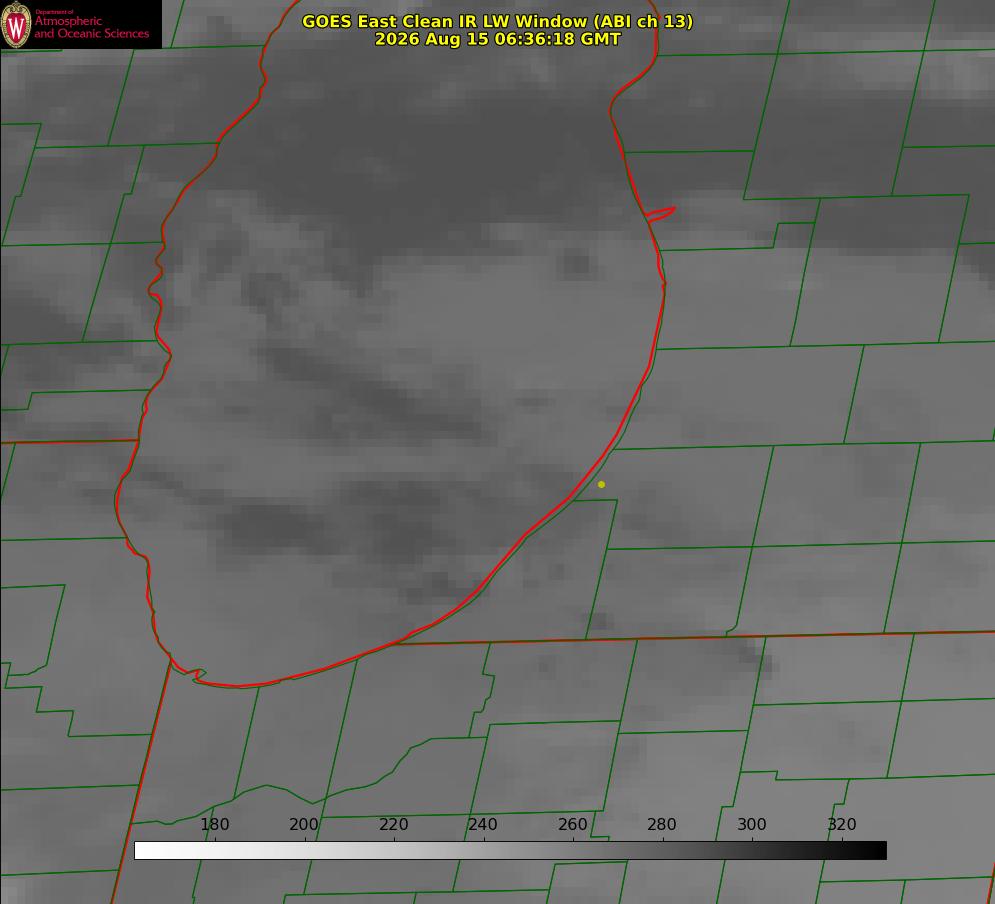This screenshot has height=904, width=995.
Task: Click the small 'Department of' text
Action: click(54, 12)
